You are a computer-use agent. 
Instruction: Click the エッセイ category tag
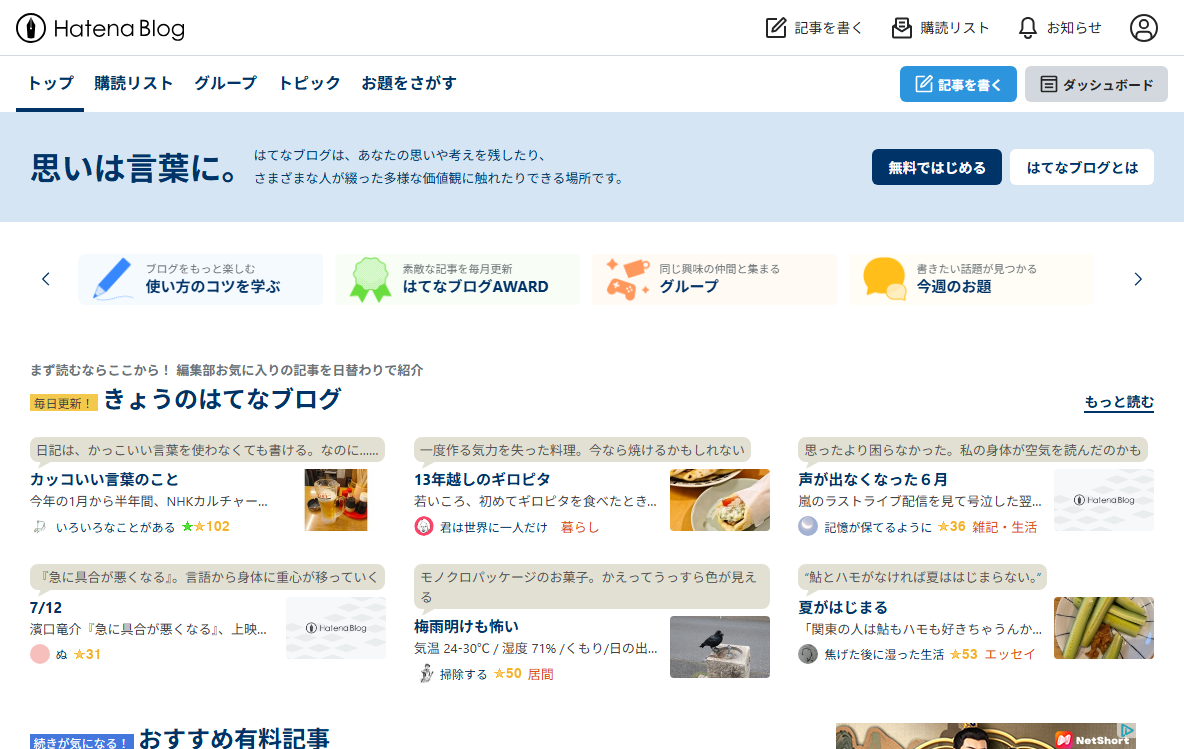click(x=1010, y=654)
